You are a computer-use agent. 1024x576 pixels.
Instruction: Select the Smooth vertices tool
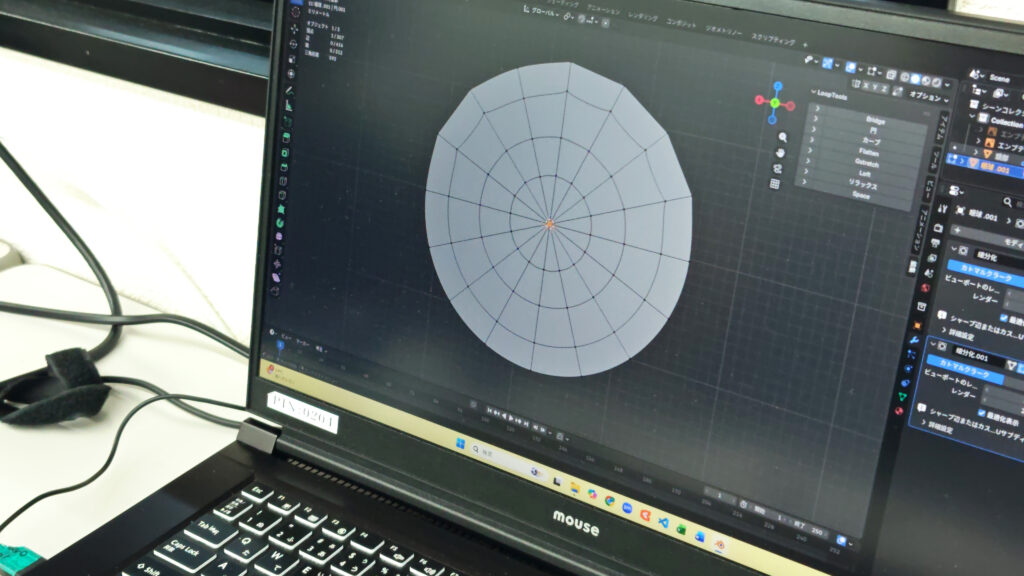coord(280,236)
